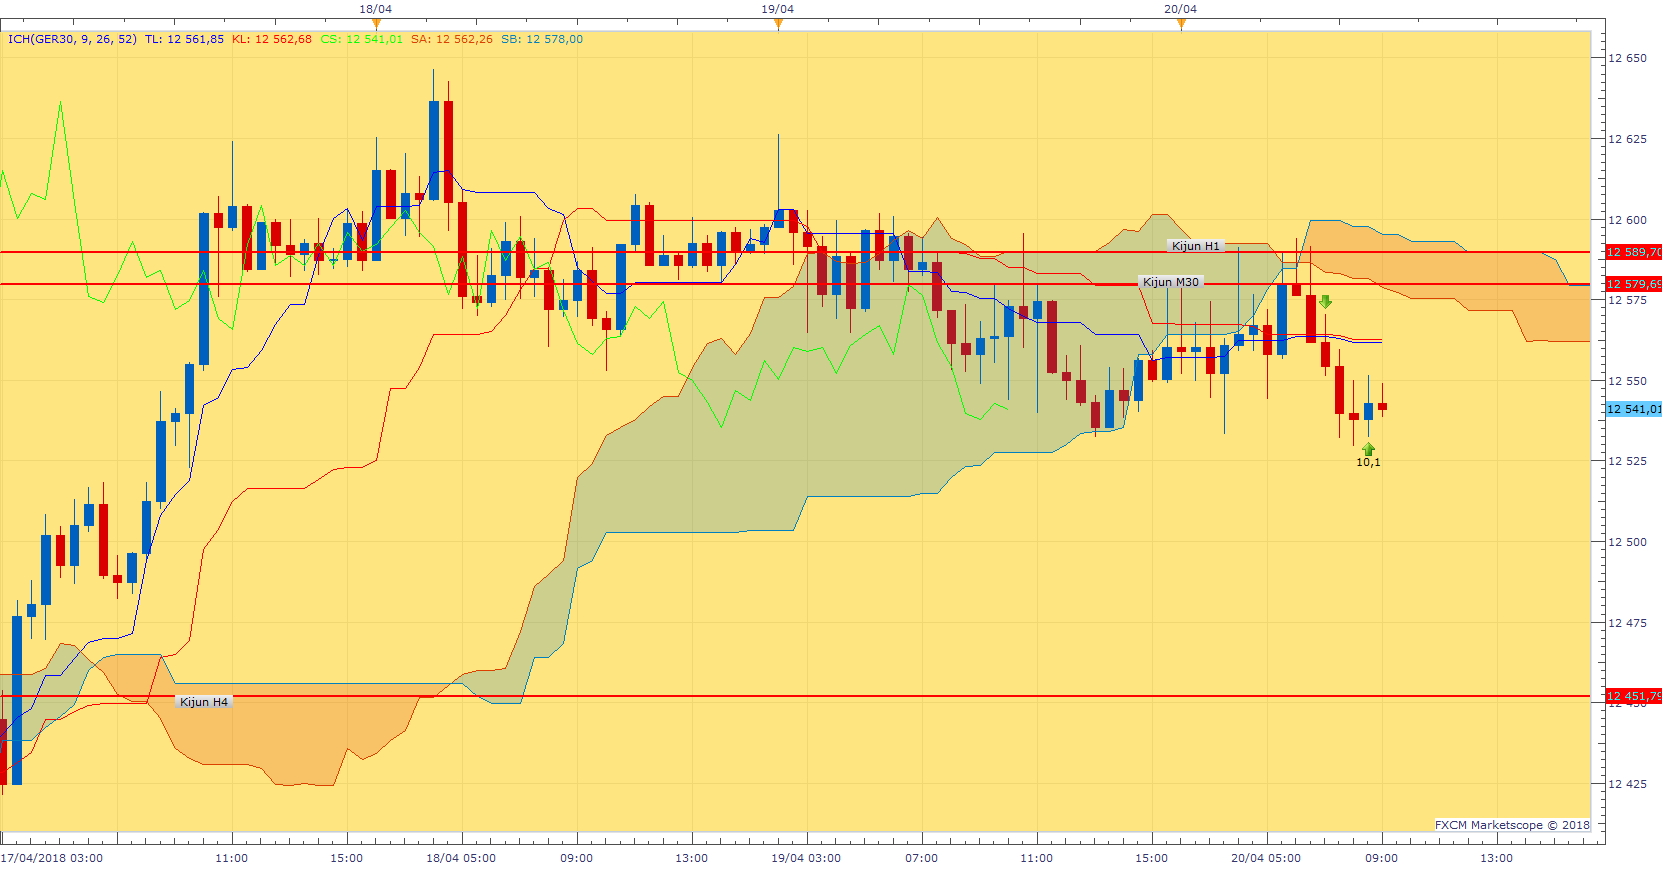The height and width of the screenshot is (870, 1663).
Task: Click the 12 575 price axis label
Action: point(1627,300)
